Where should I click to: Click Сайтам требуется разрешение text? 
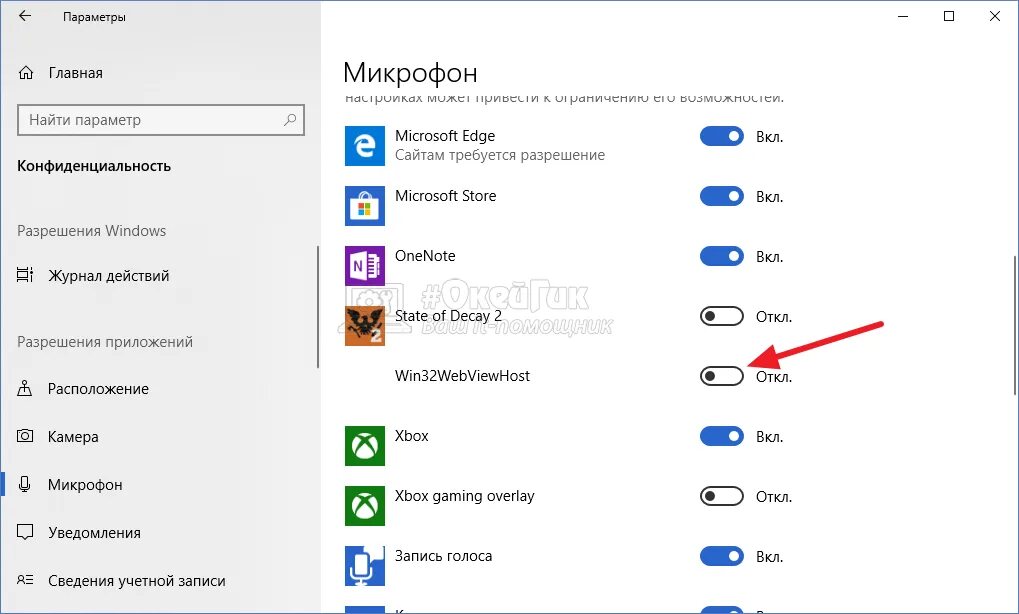point(500,155)
